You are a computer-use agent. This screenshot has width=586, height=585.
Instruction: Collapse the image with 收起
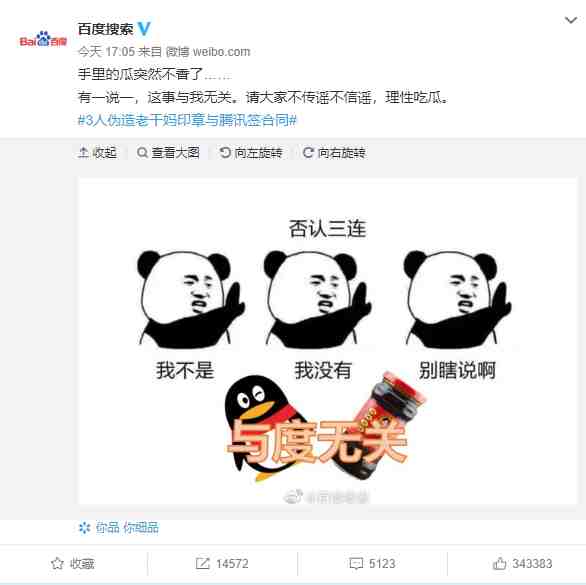98,153
